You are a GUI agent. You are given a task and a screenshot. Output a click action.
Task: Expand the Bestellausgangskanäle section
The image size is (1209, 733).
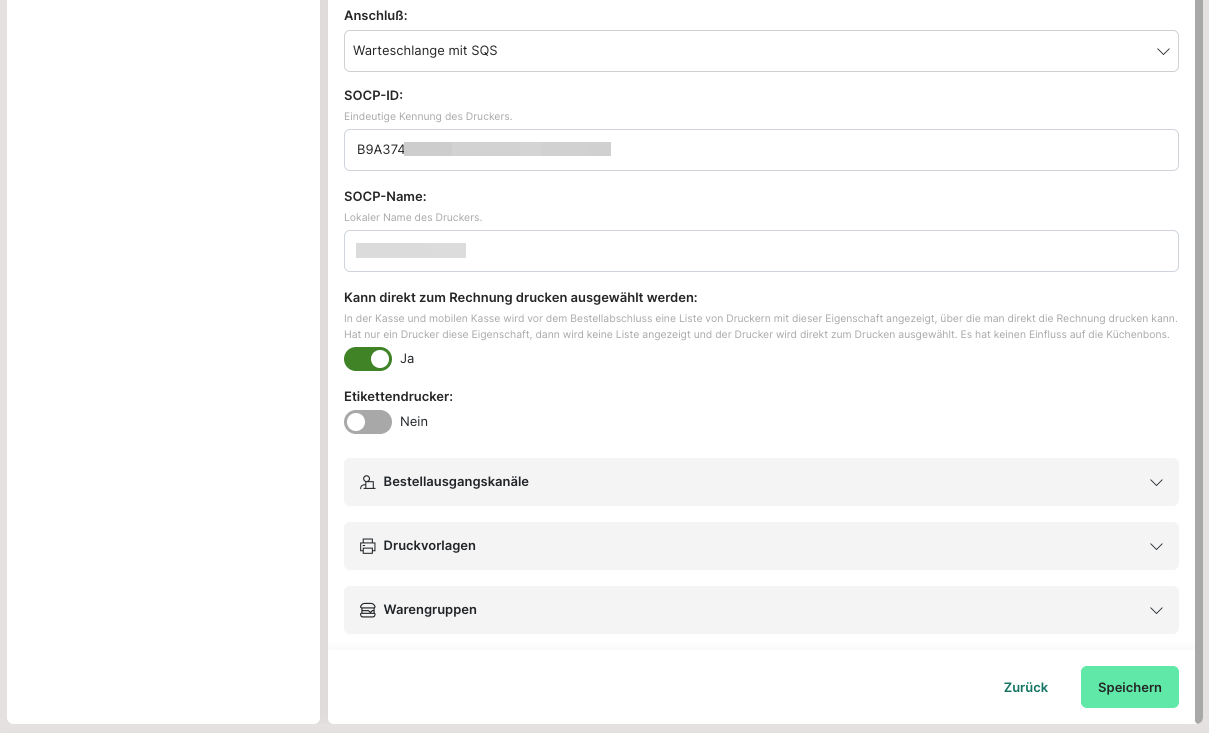pyautogui.click(x=760, y=482)
